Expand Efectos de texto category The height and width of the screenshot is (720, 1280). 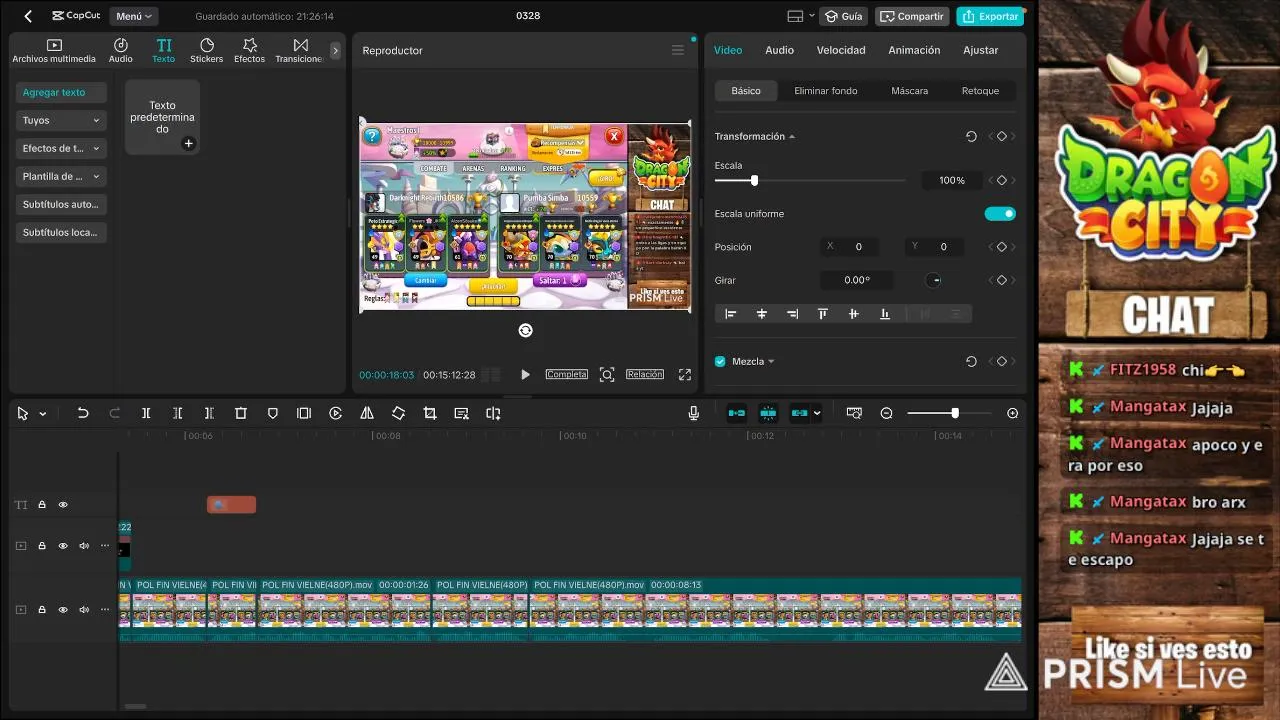pos(61,148)
